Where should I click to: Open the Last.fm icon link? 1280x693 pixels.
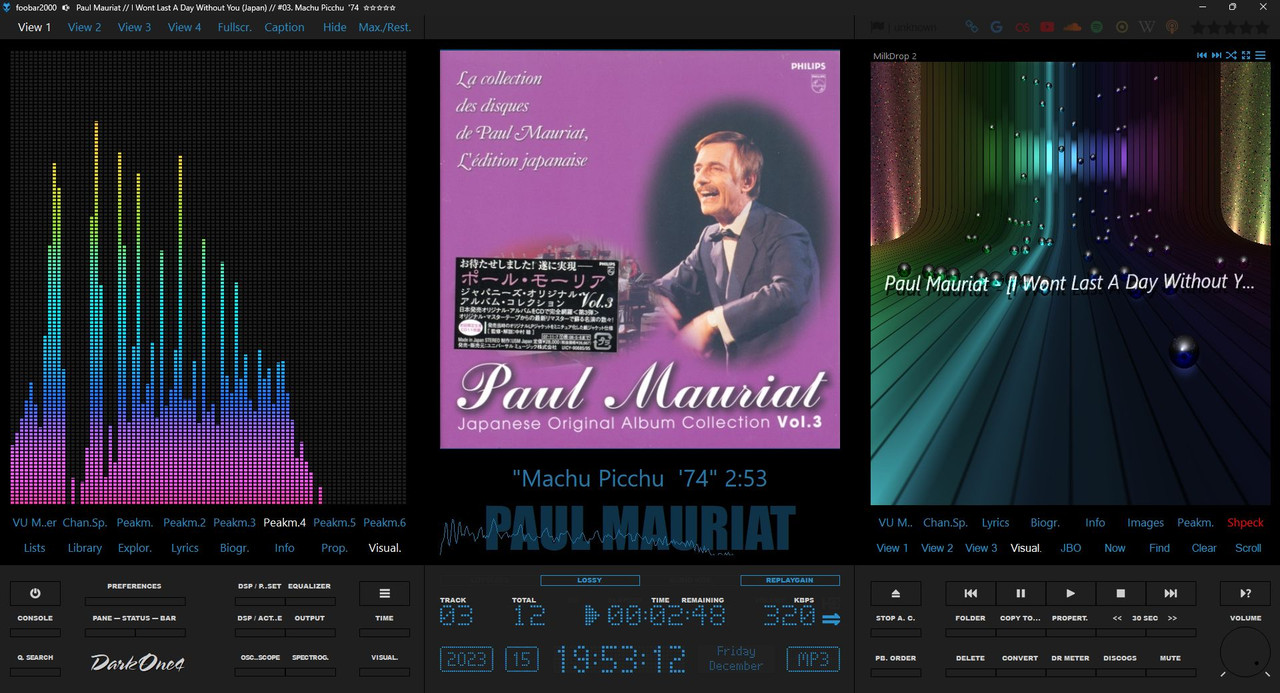[x=1022, y=27]
